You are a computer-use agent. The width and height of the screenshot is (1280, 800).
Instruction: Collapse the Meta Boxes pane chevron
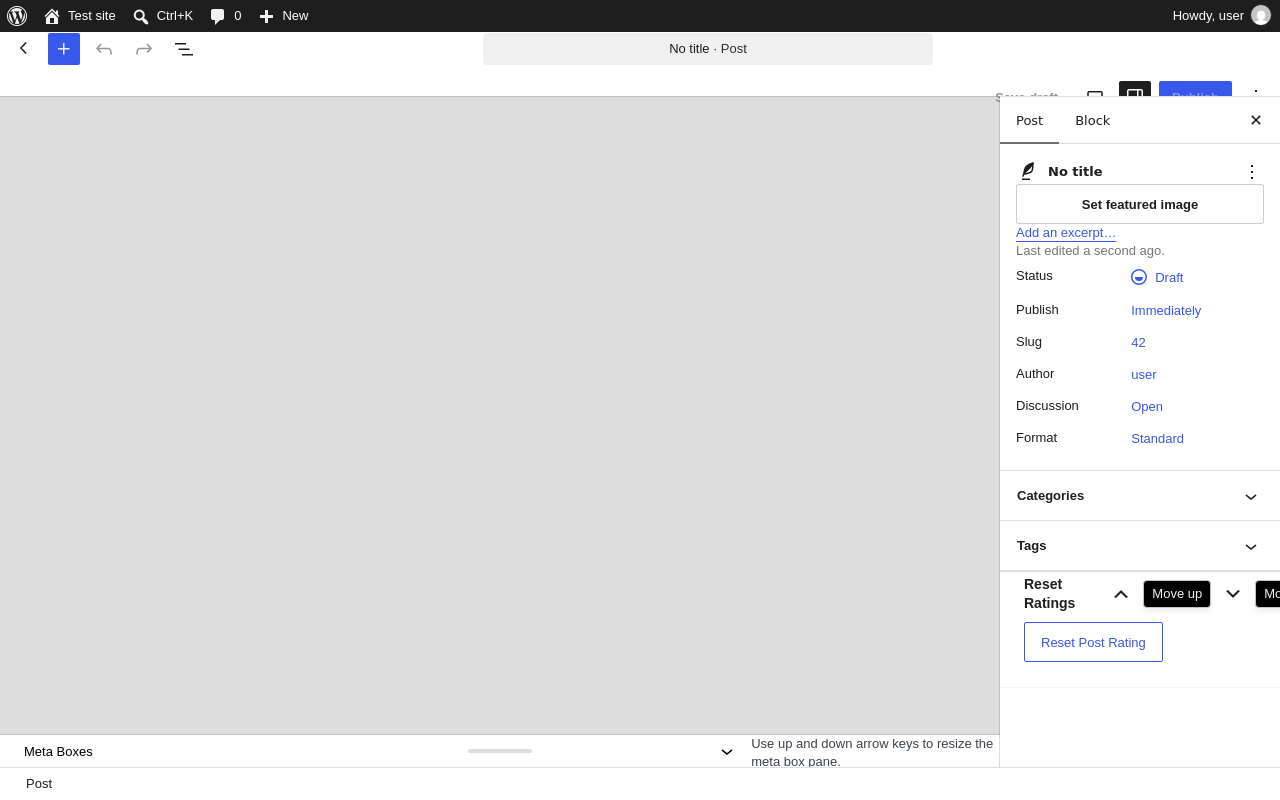[x=727, y=752]
